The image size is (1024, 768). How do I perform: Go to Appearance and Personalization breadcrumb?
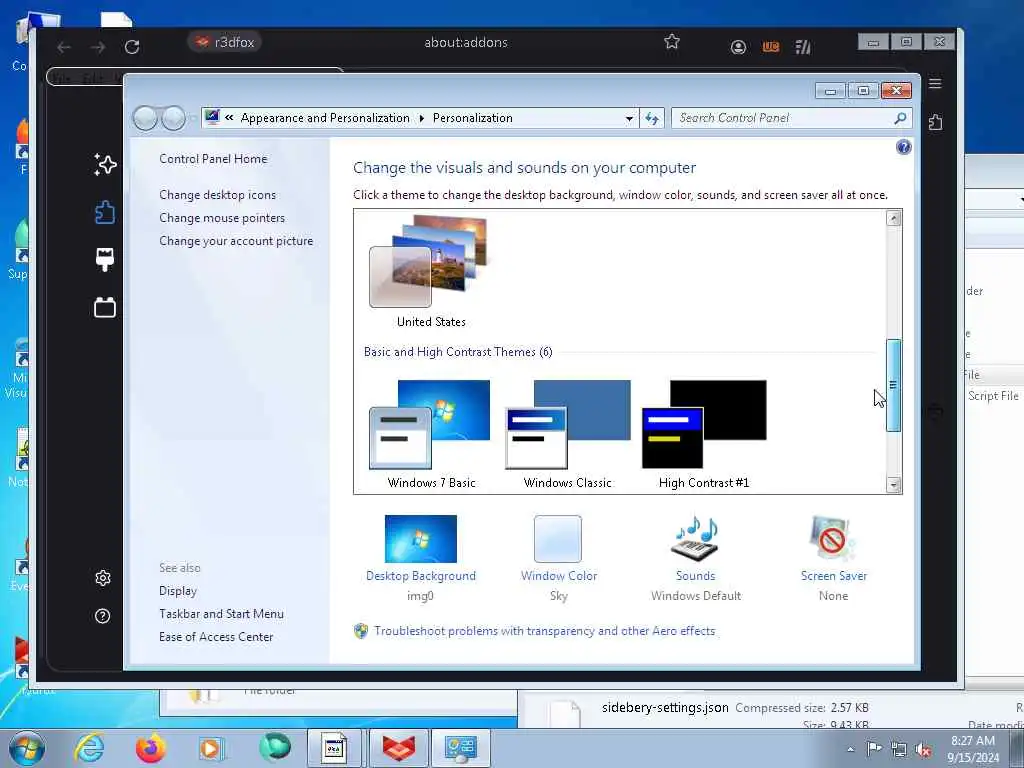click(x=325, y=118)
